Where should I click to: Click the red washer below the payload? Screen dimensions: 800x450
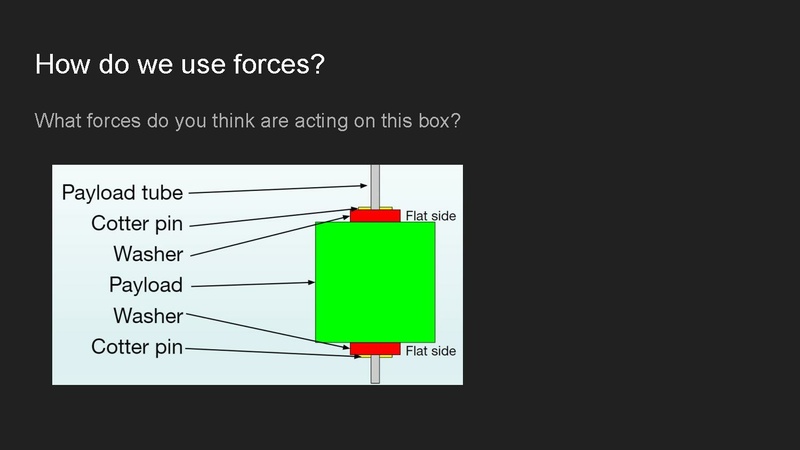click(375, 349)
